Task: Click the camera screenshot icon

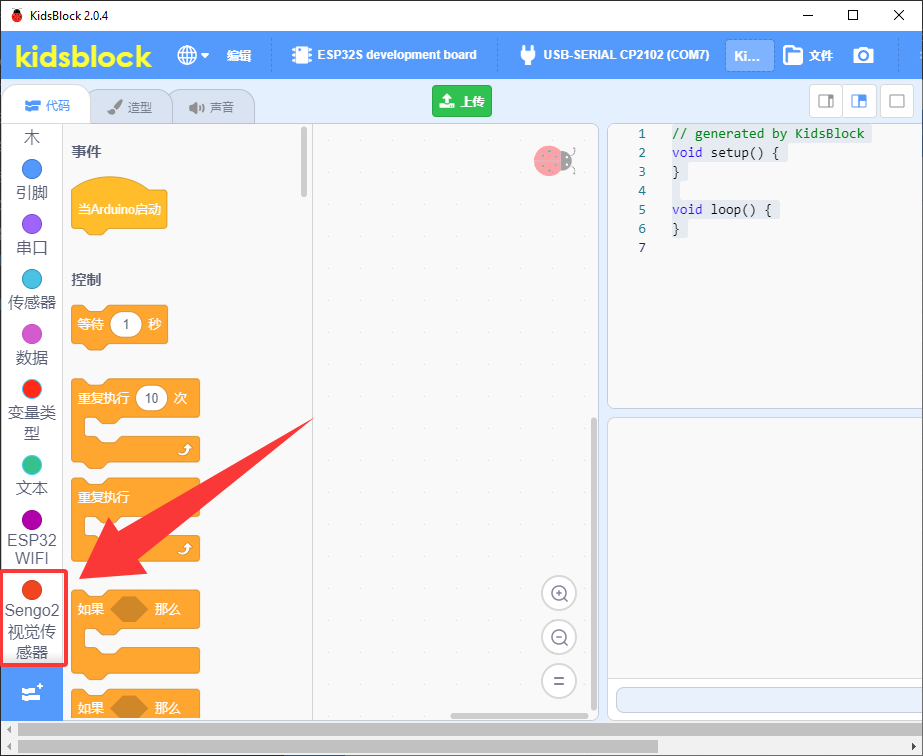Action: [x=863, y=55]
